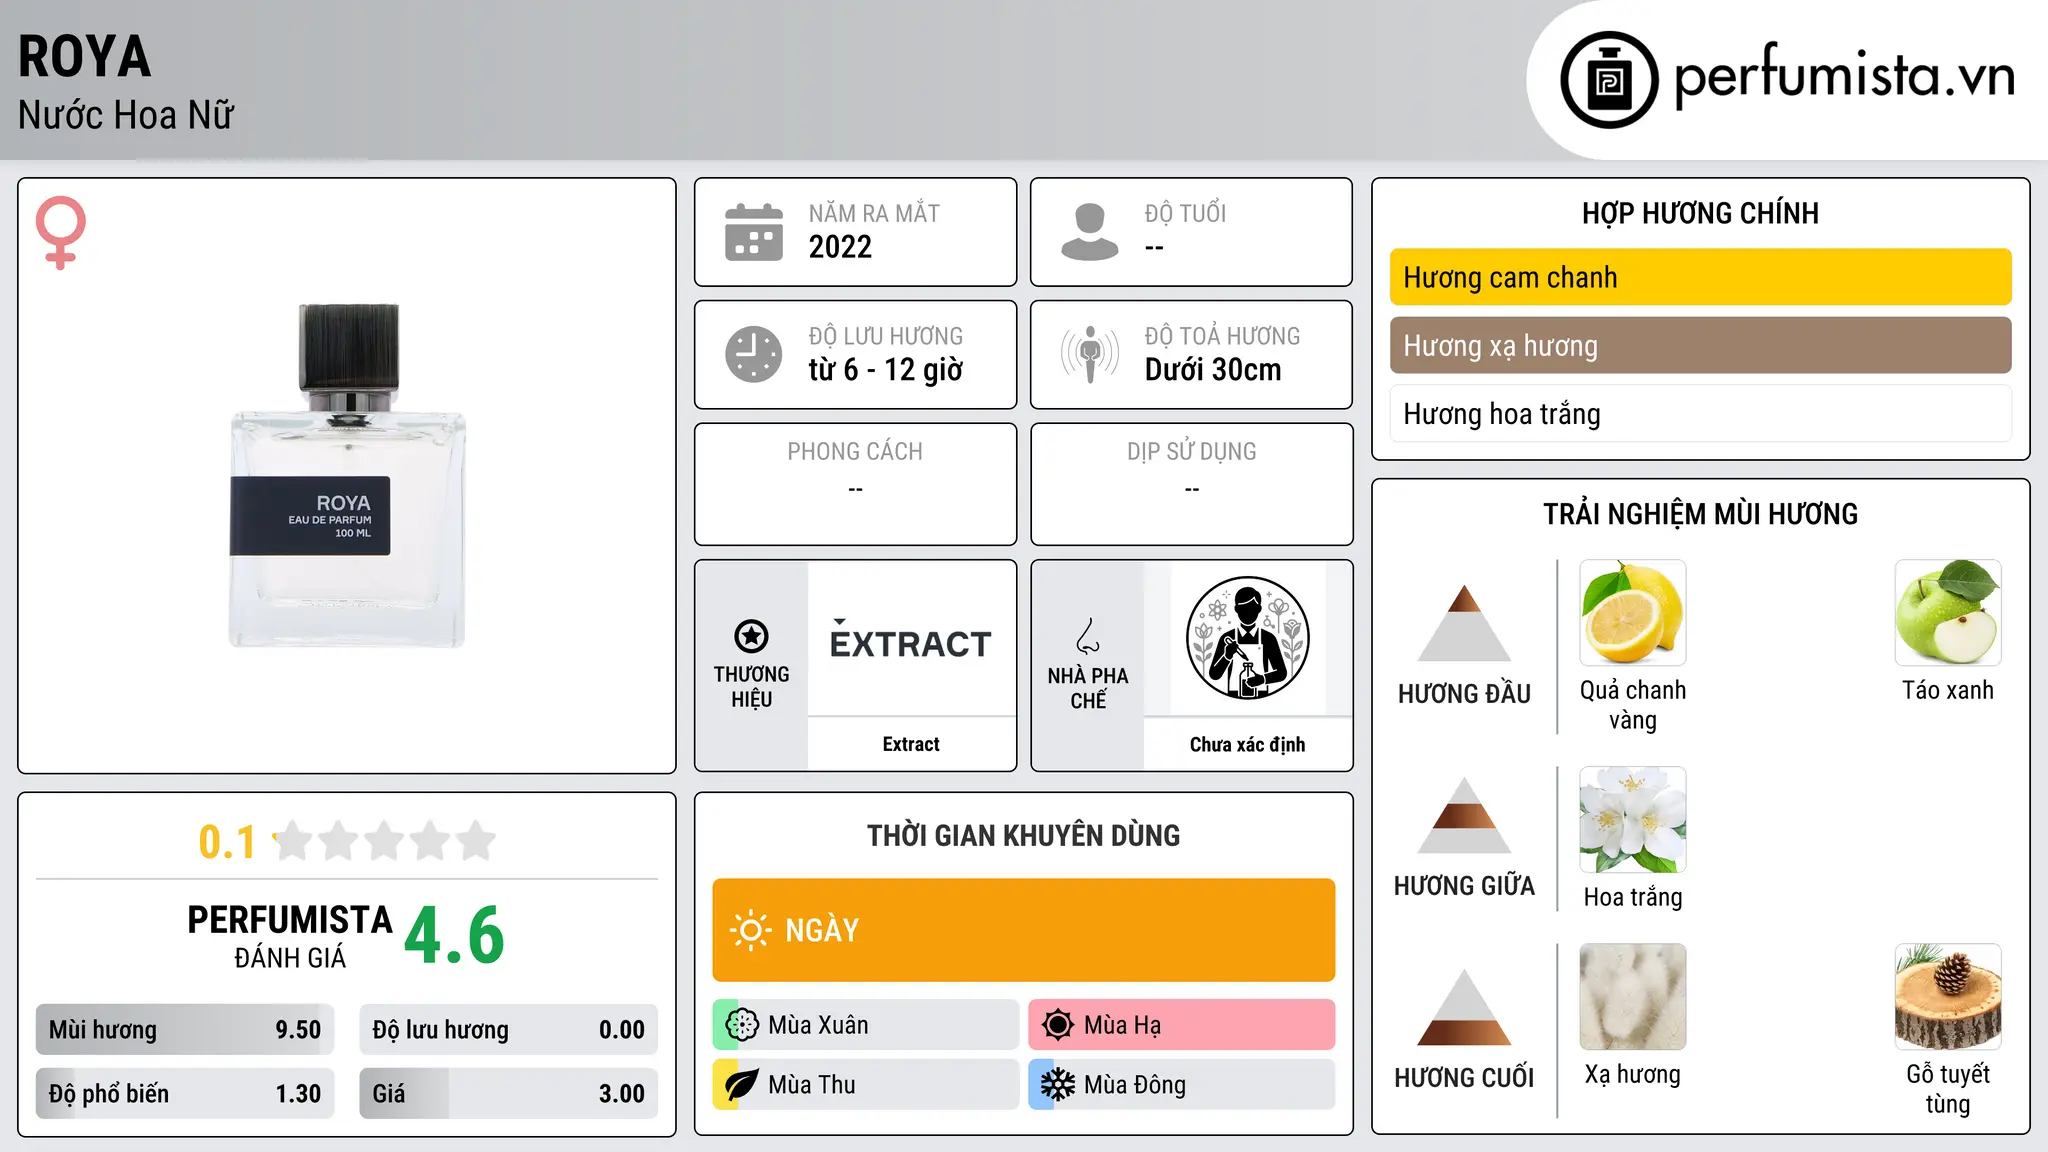Viewport: 2048px width, 1152px height.
Task: Click the Nước Hoa Nữ subtitle
Action: (126, 115)
